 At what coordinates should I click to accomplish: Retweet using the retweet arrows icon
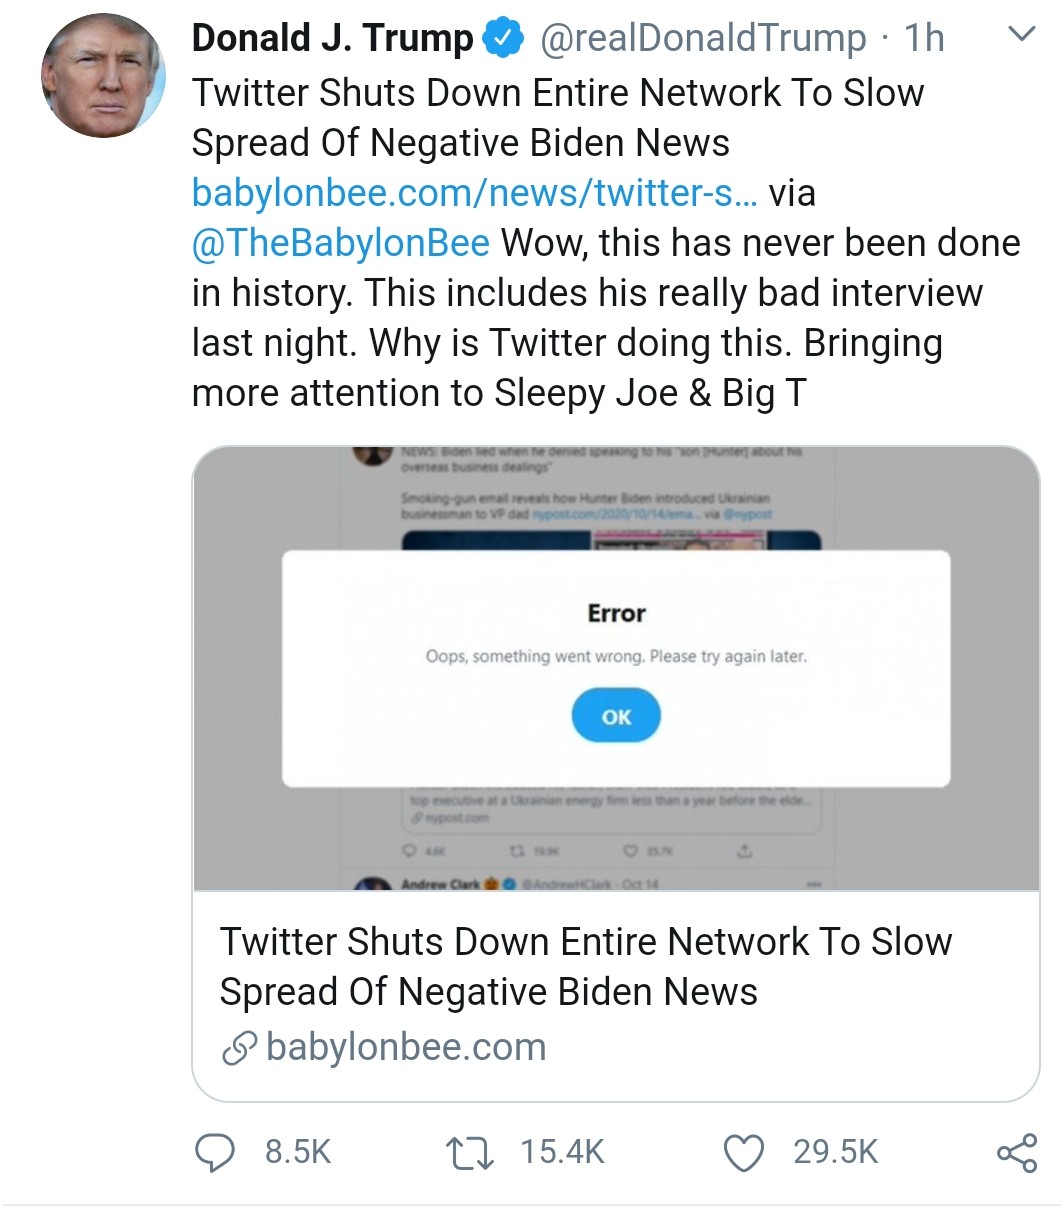coord(469,1152)
